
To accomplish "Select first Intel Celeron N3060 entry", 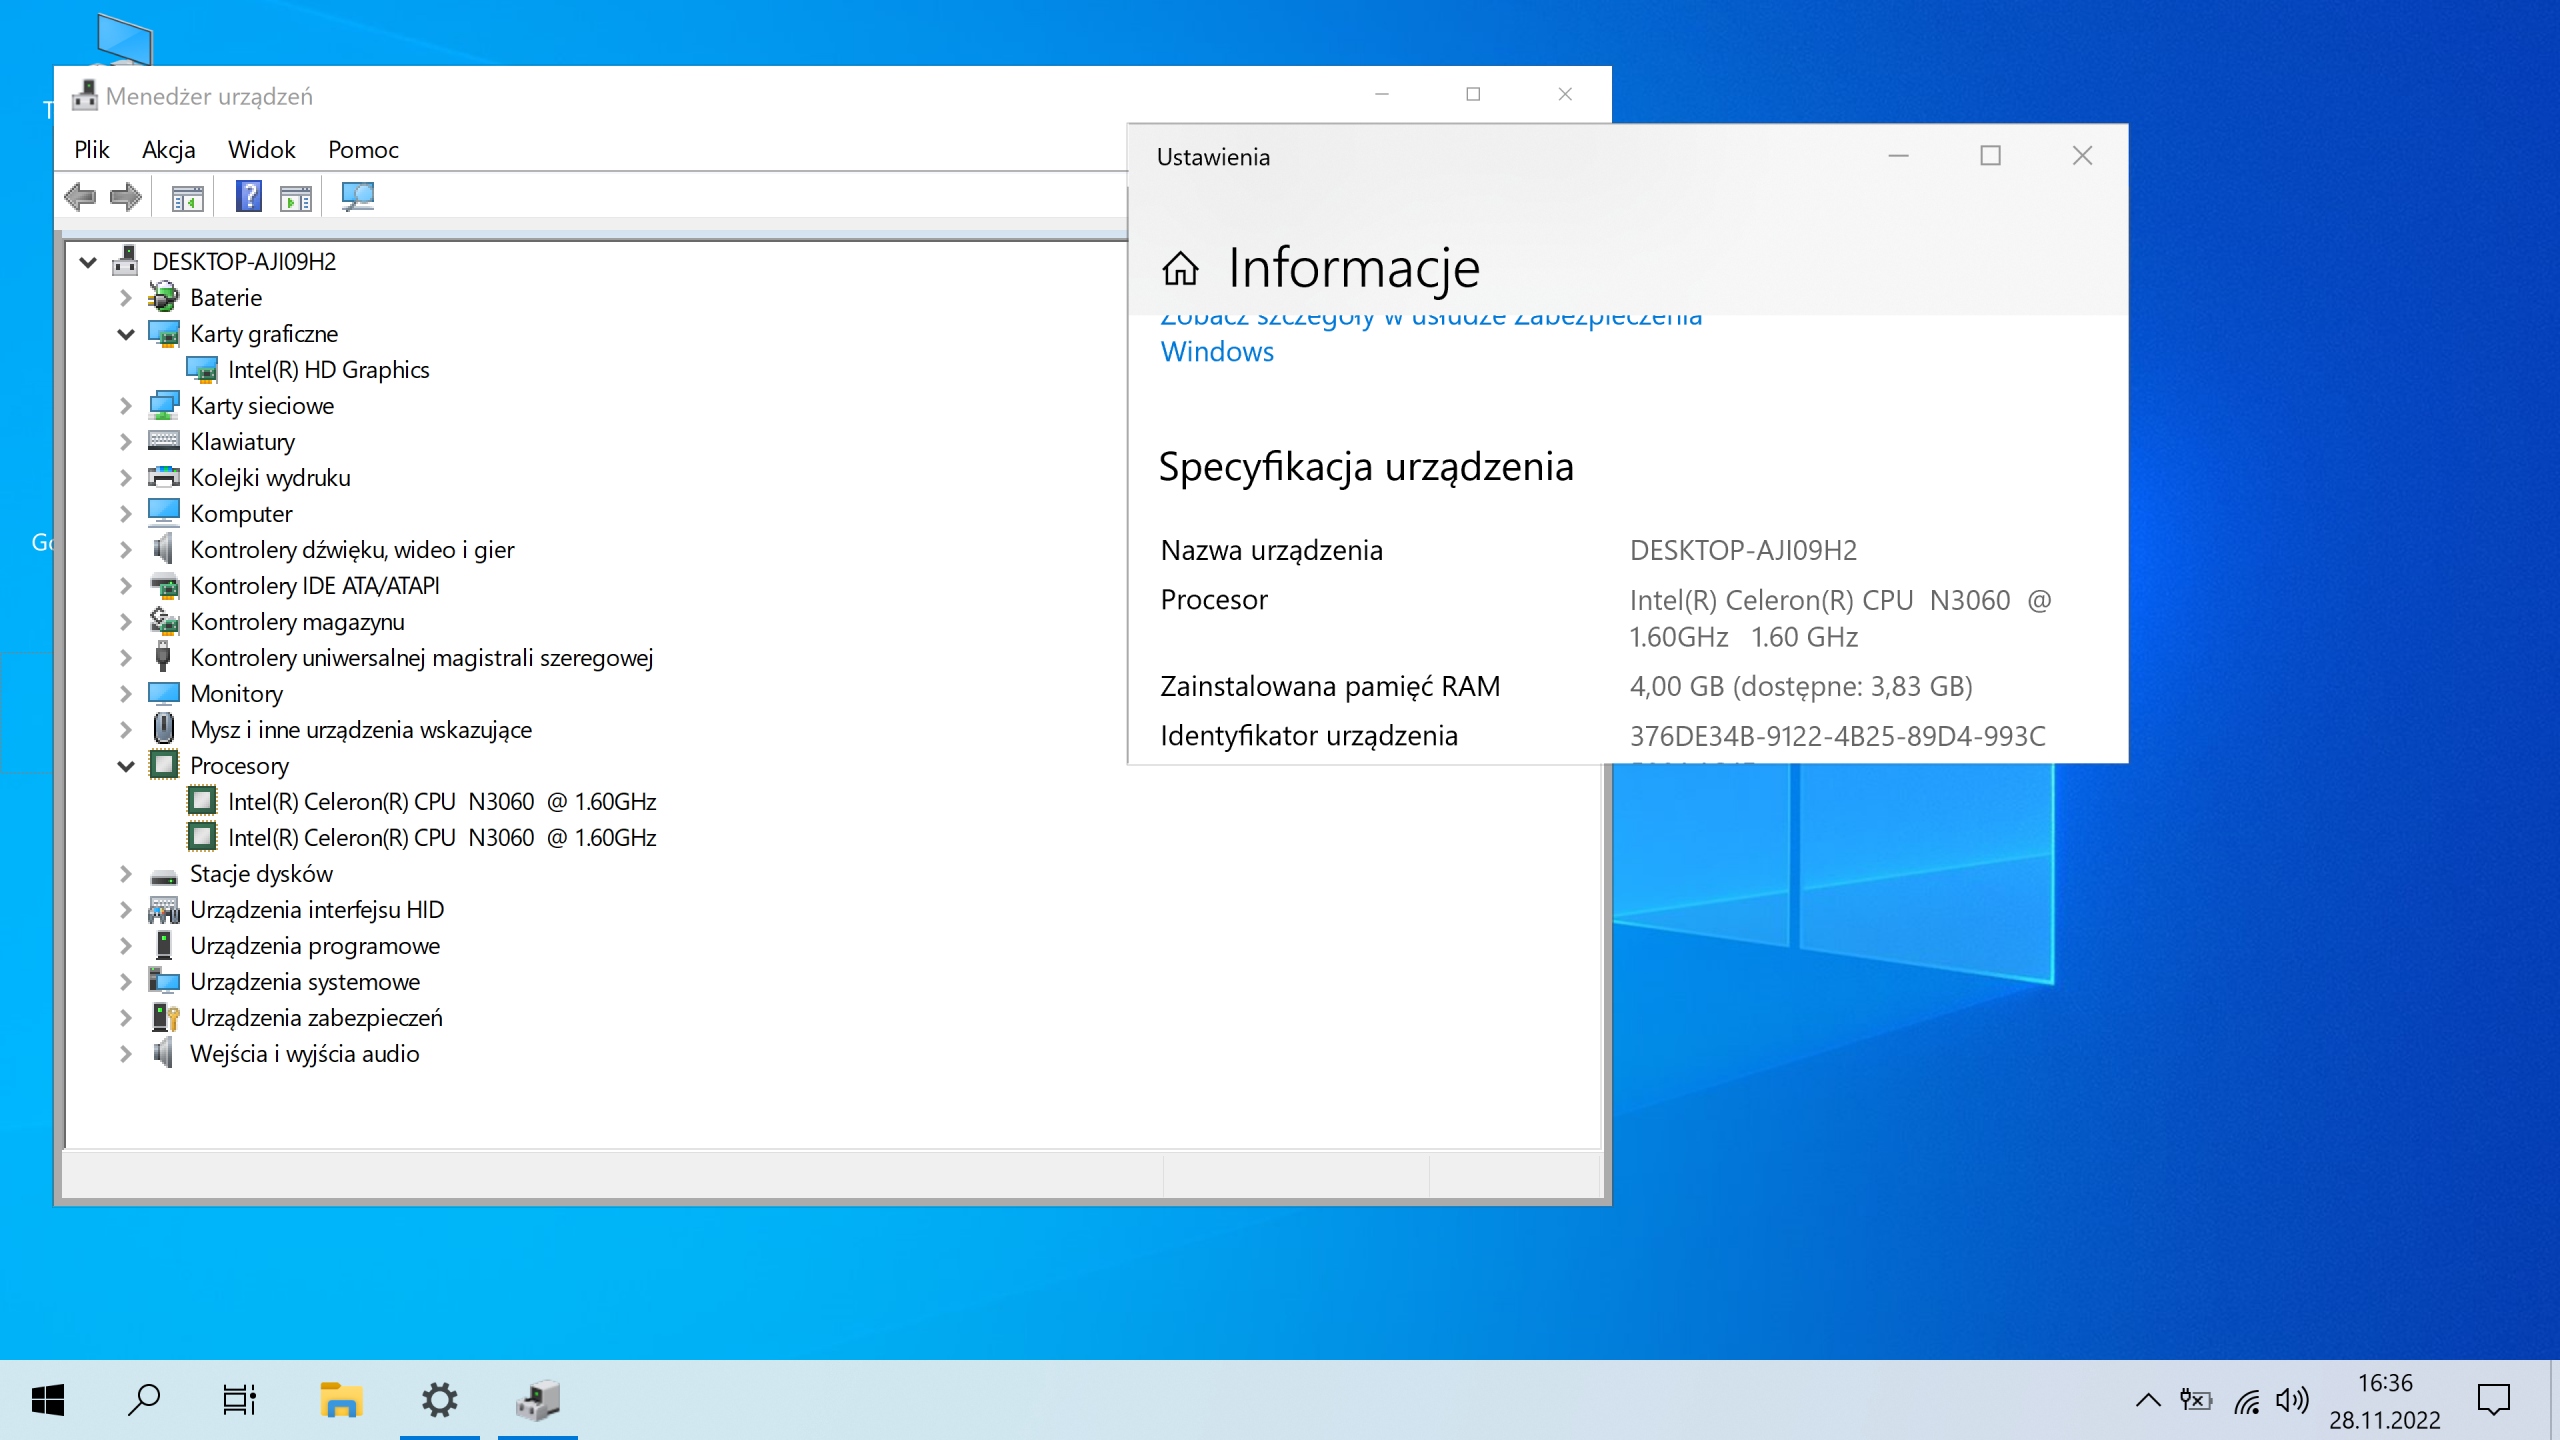I will [441, 802].
